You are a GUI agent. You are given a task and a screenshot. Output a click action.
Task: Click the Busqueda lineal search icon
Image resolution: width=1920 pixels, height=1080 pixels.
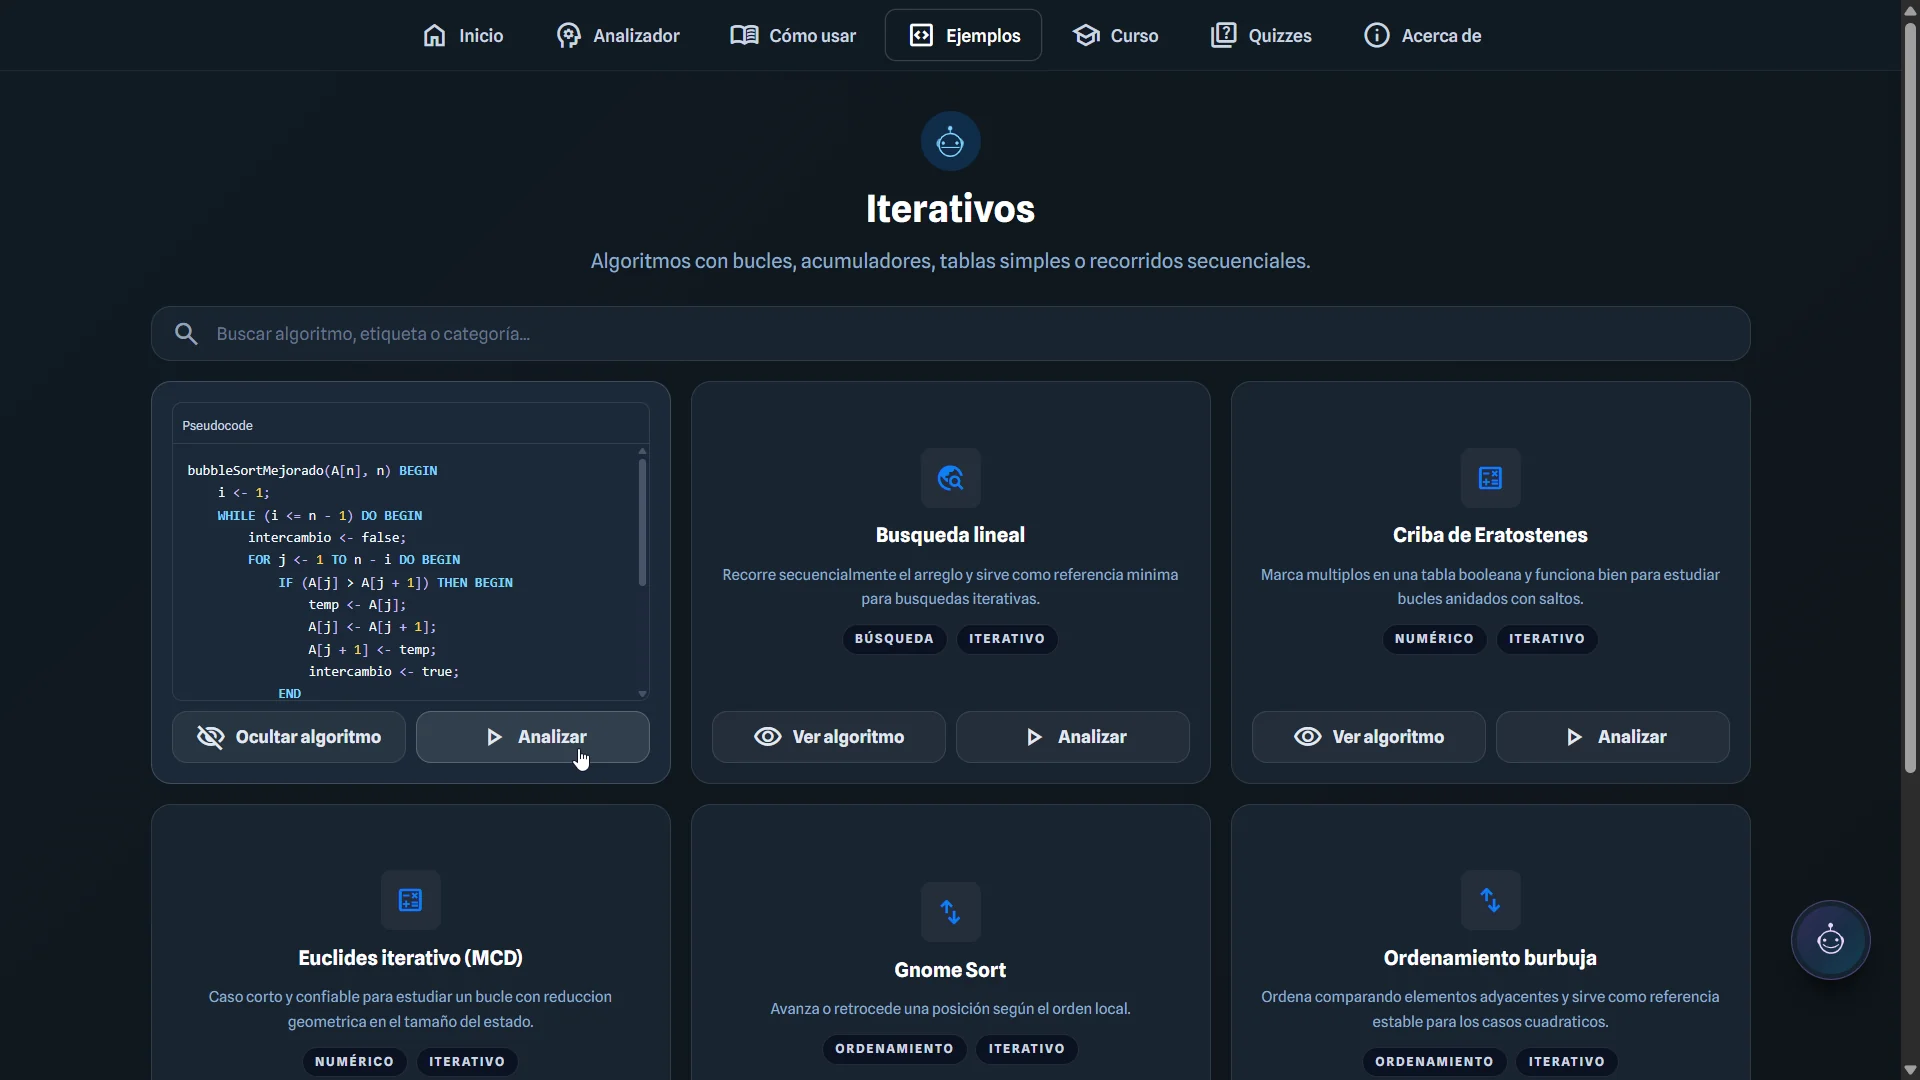(x=950, y=478)
